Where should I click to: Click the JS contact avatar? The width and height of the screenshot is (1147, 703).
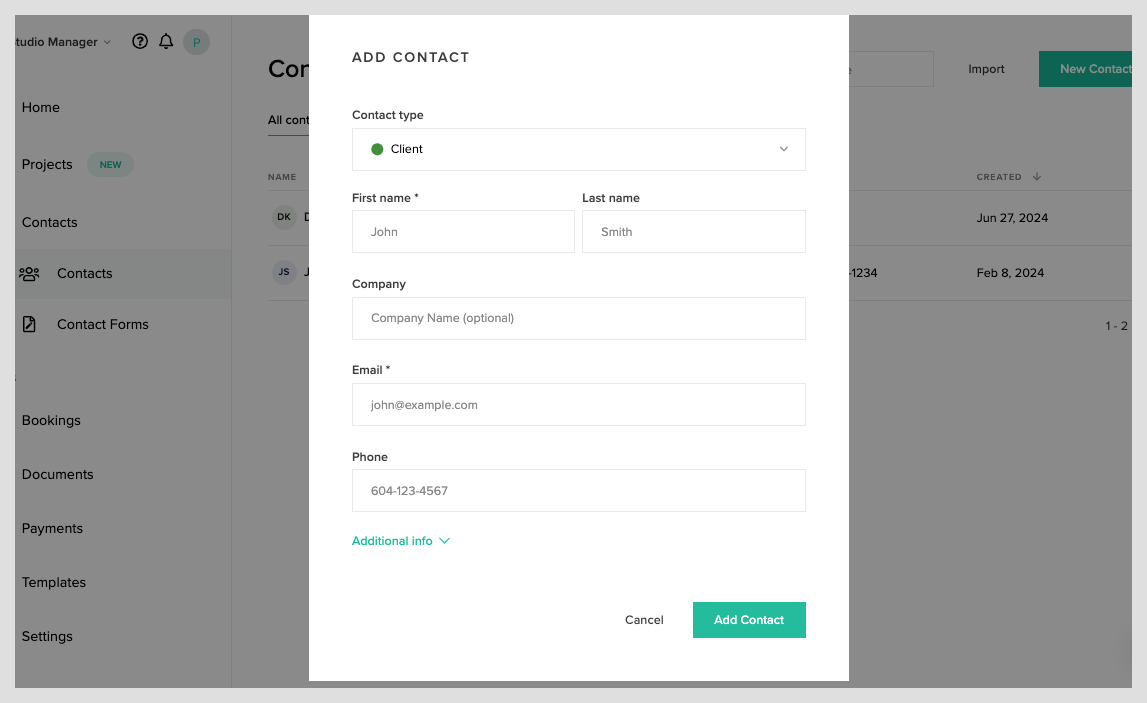click(283, 271)
